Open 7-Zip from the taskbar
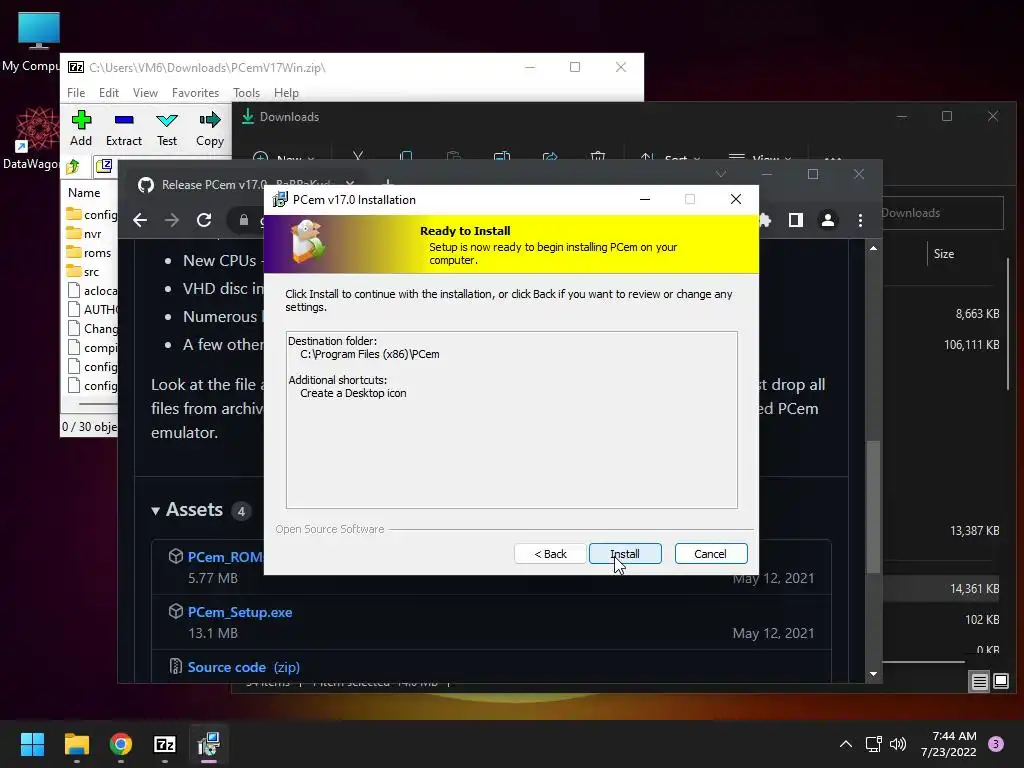The height and width of the screenshot is (768, 1024). [x=165, y=744]
